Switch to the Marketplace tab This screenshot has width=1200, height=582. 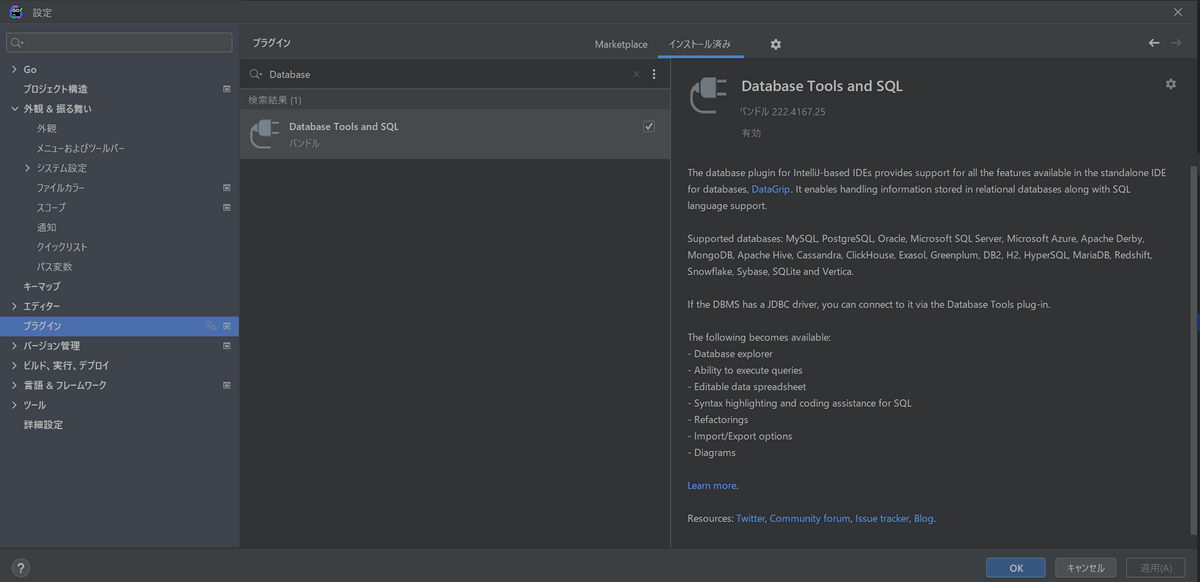point(621,44)
